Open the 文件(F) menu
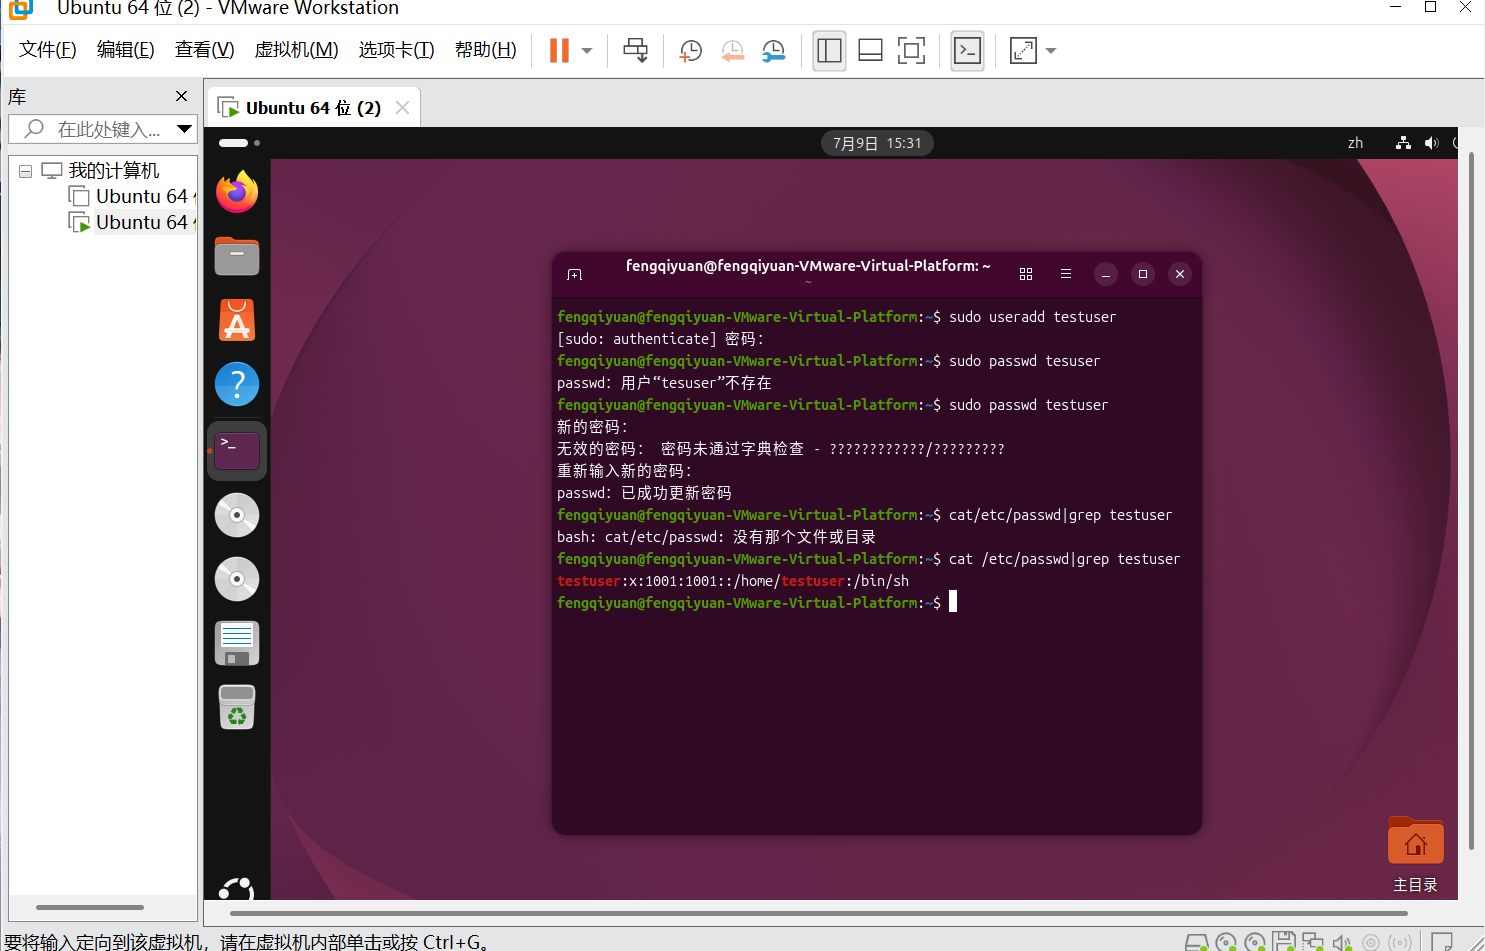This screenshot has width=1485, height=951. 48,50
